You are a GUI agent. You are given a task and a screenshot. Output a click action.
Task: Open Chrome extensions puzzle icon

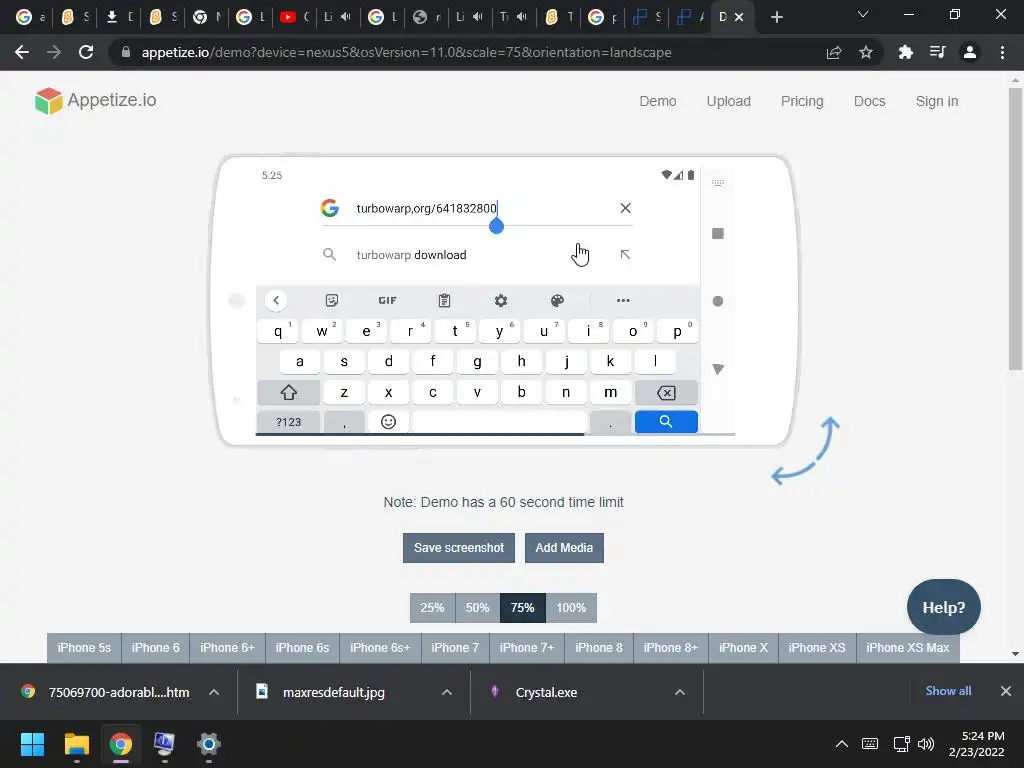pos(905,52)
